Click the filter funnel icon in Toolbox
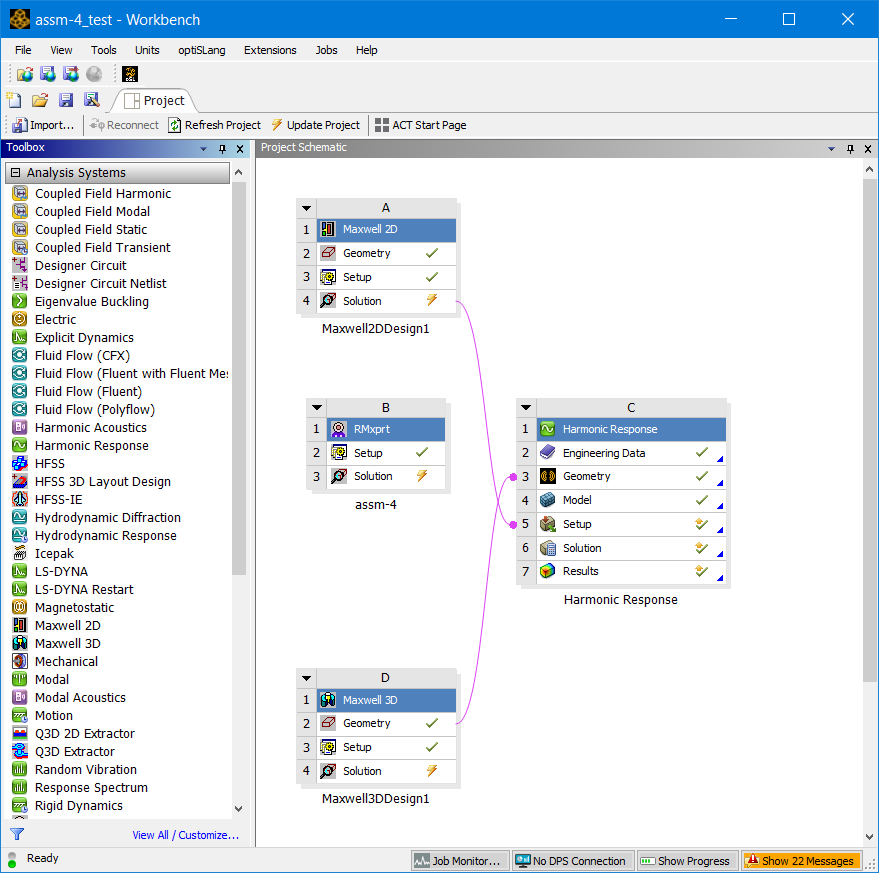The width and height of the screenshot is (879, 873). point(17,834)
